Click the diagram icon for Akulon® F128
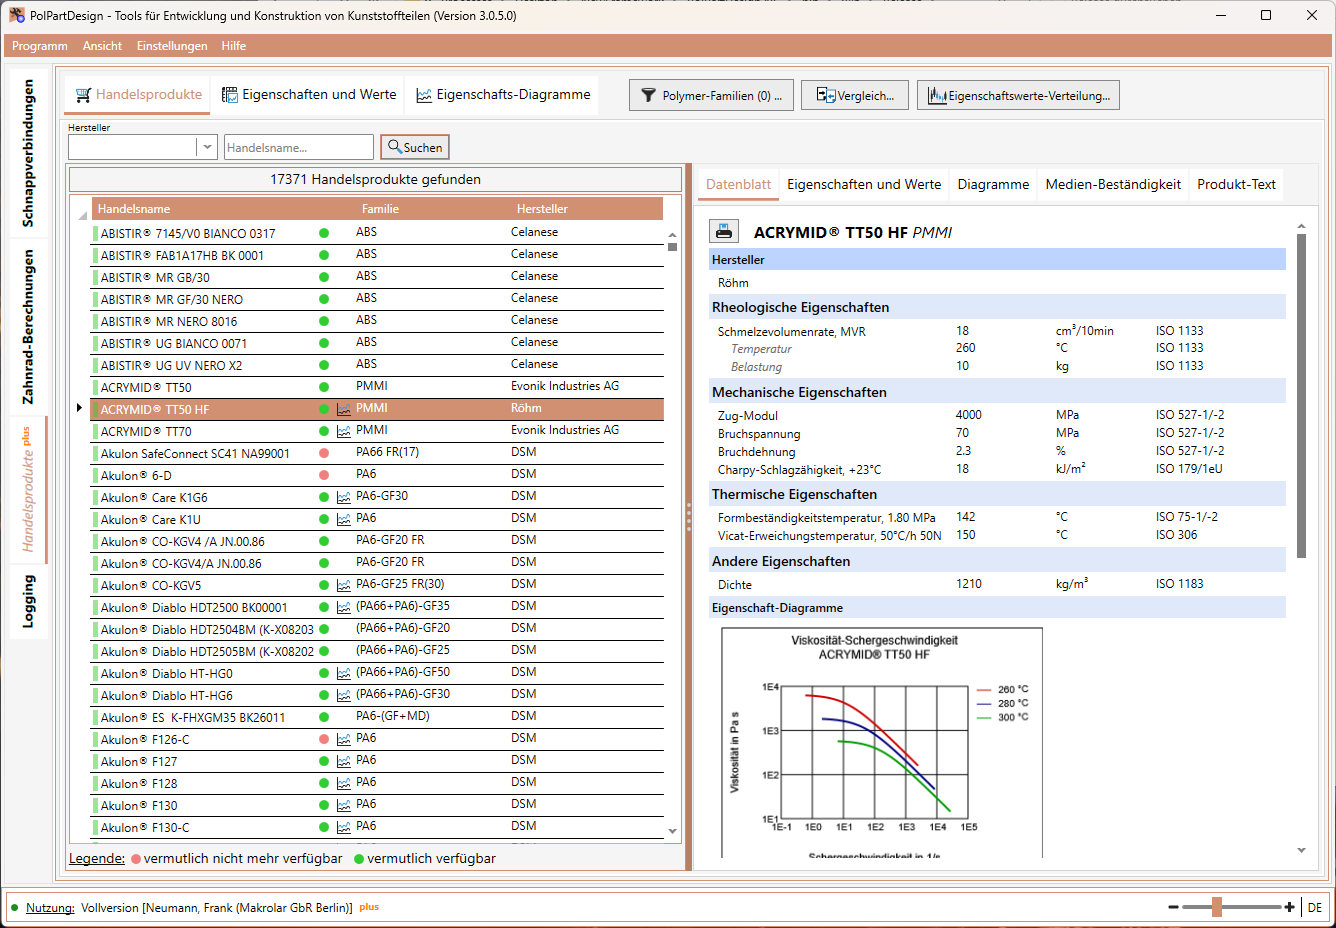Viewport: 1336px width, 928px height. tap(344, 783)
